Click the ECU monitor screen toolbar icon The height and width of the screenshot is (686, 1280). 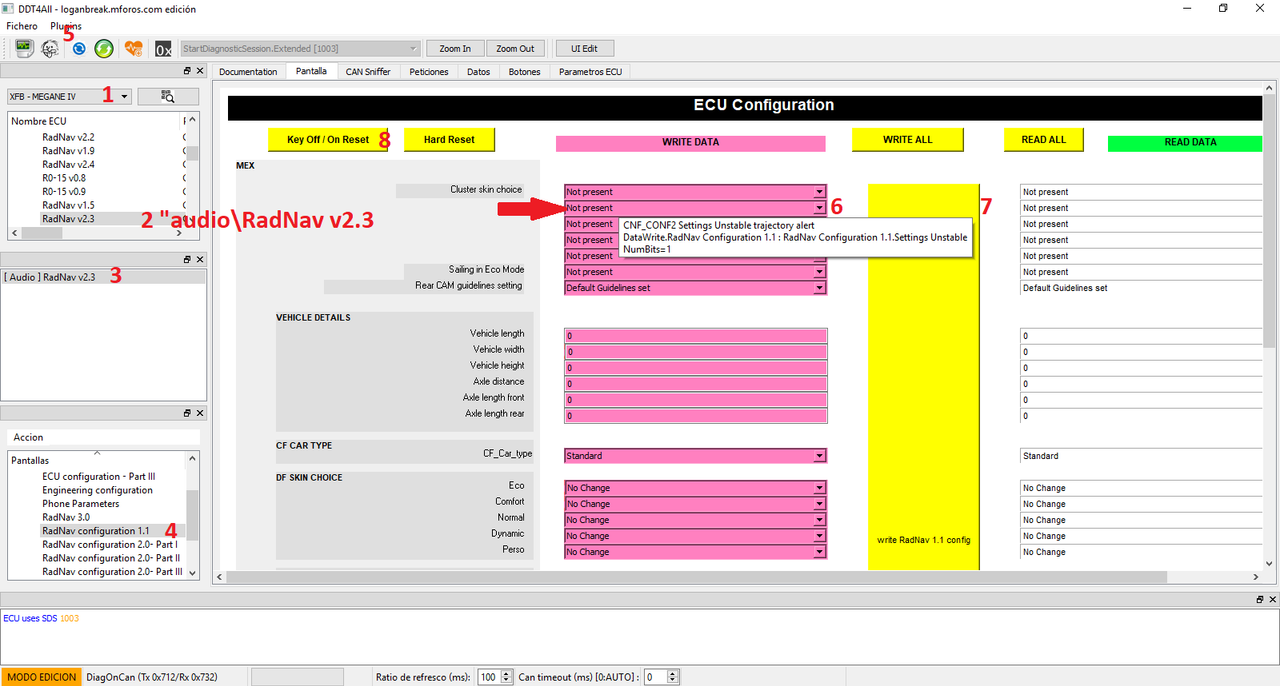point(24,48)
